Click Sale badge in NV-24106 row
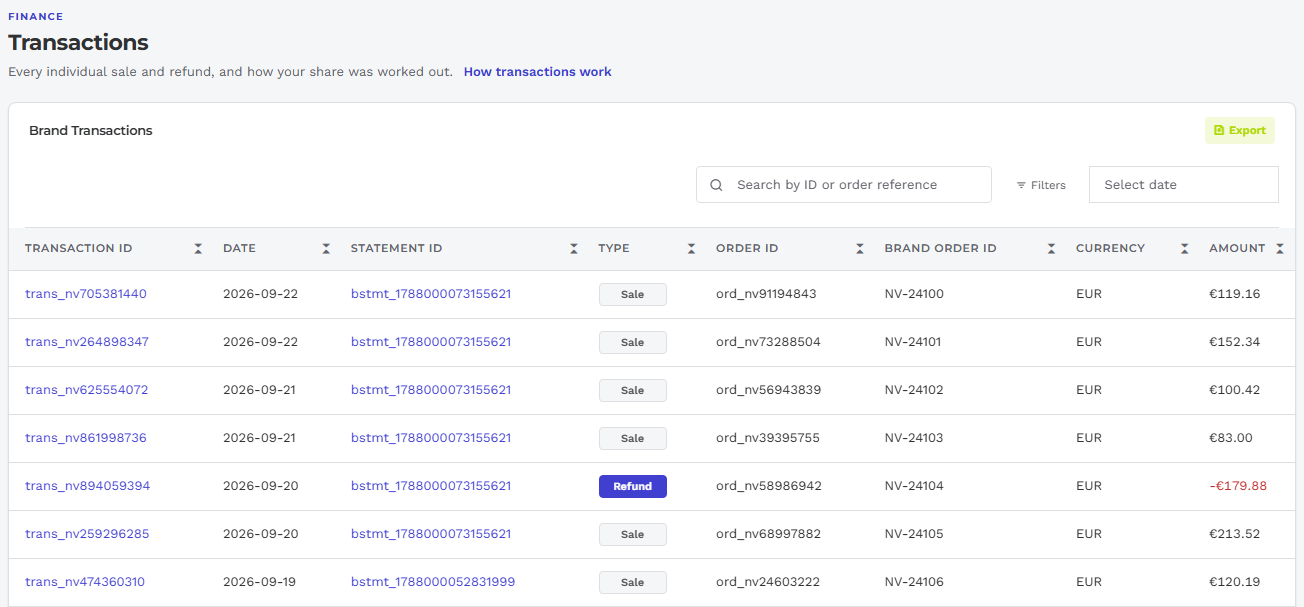Image resolution: width=1304 pixels, height=607 pixels. tap(633, 582)
